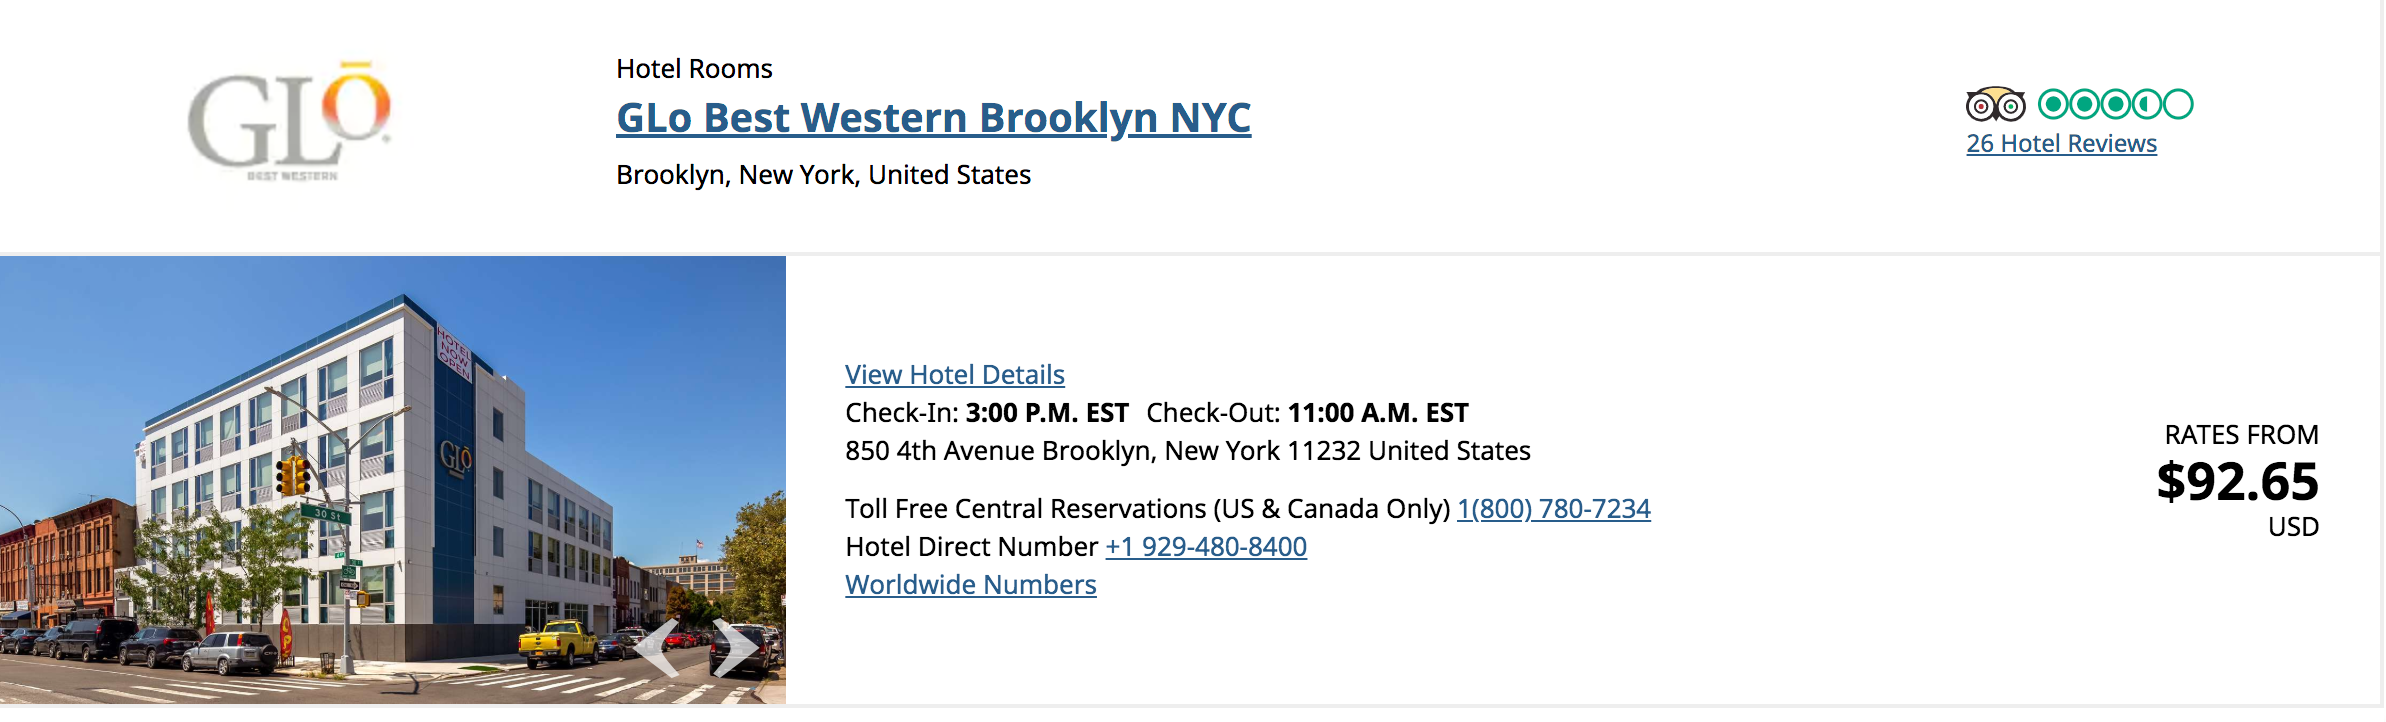Call toll free number 1(800) 780-7234
The image size is (2386, 722).
tap(1553, 509)
